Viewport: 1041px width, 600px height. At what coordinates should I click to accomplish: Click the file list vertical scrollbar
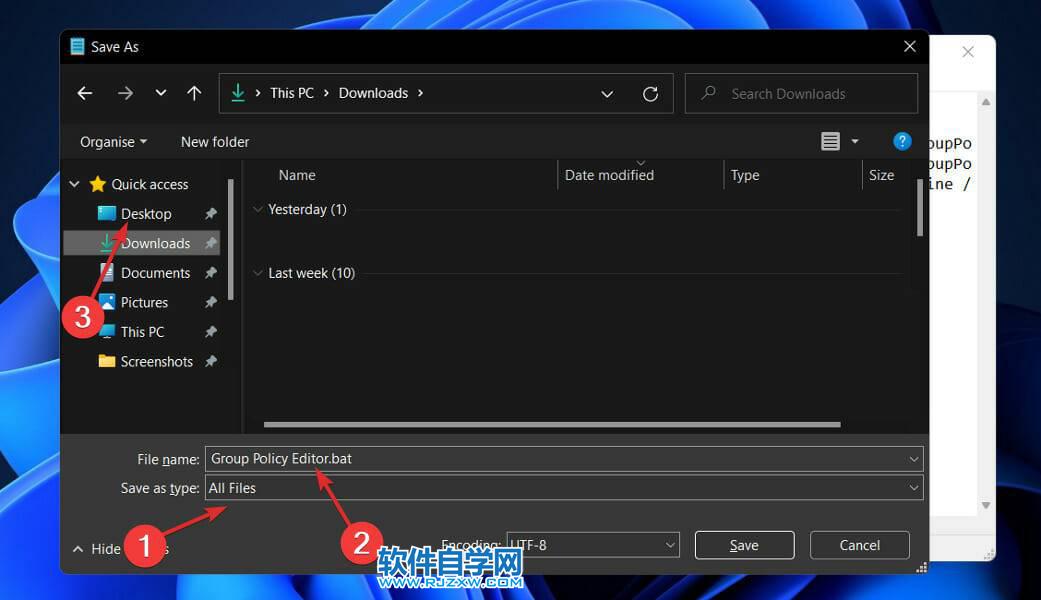920,207
